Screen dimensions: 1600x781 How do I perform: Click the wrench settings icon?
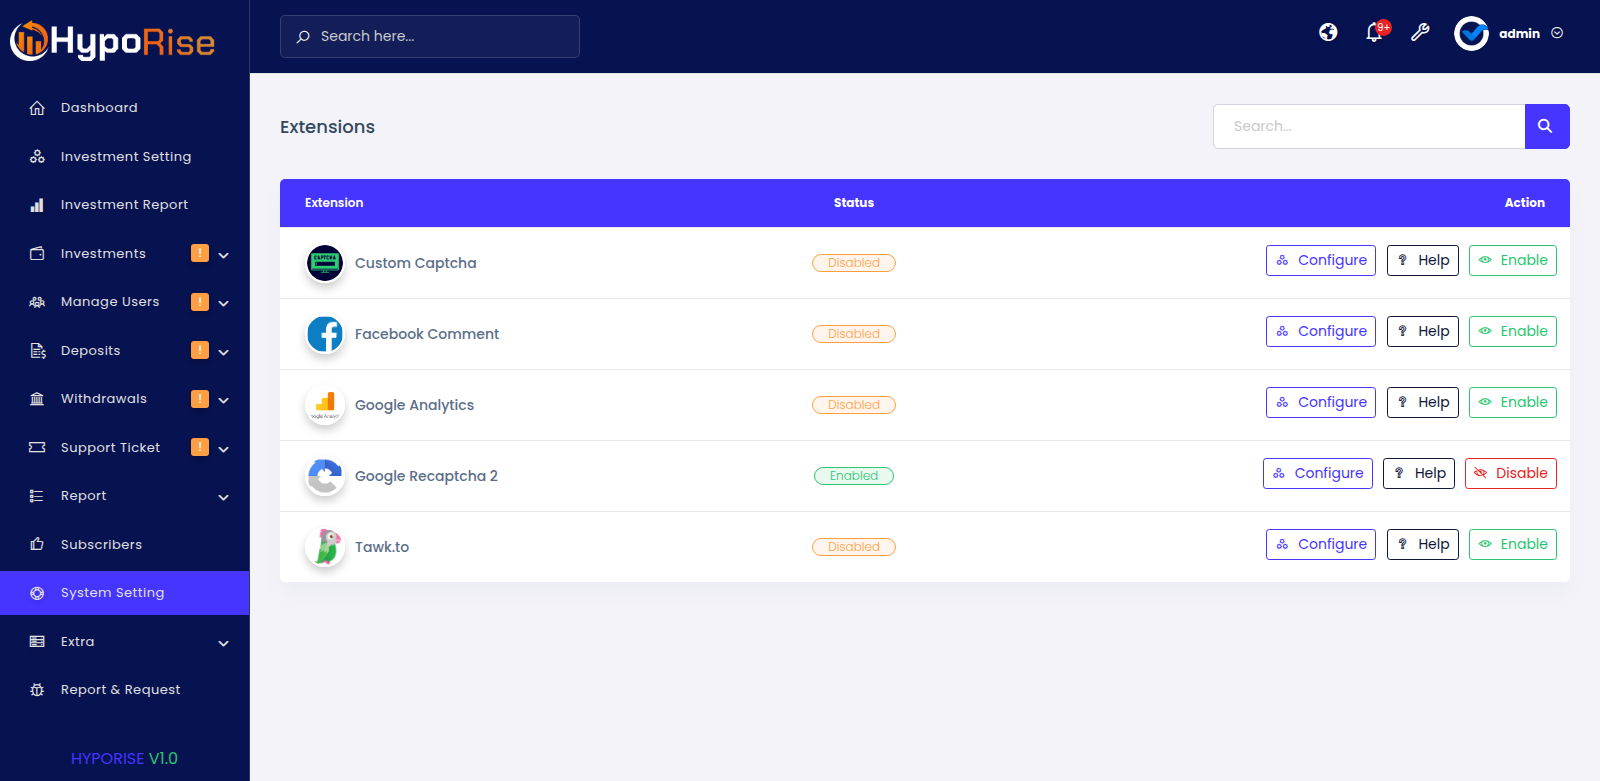[x=1420, y=33]
